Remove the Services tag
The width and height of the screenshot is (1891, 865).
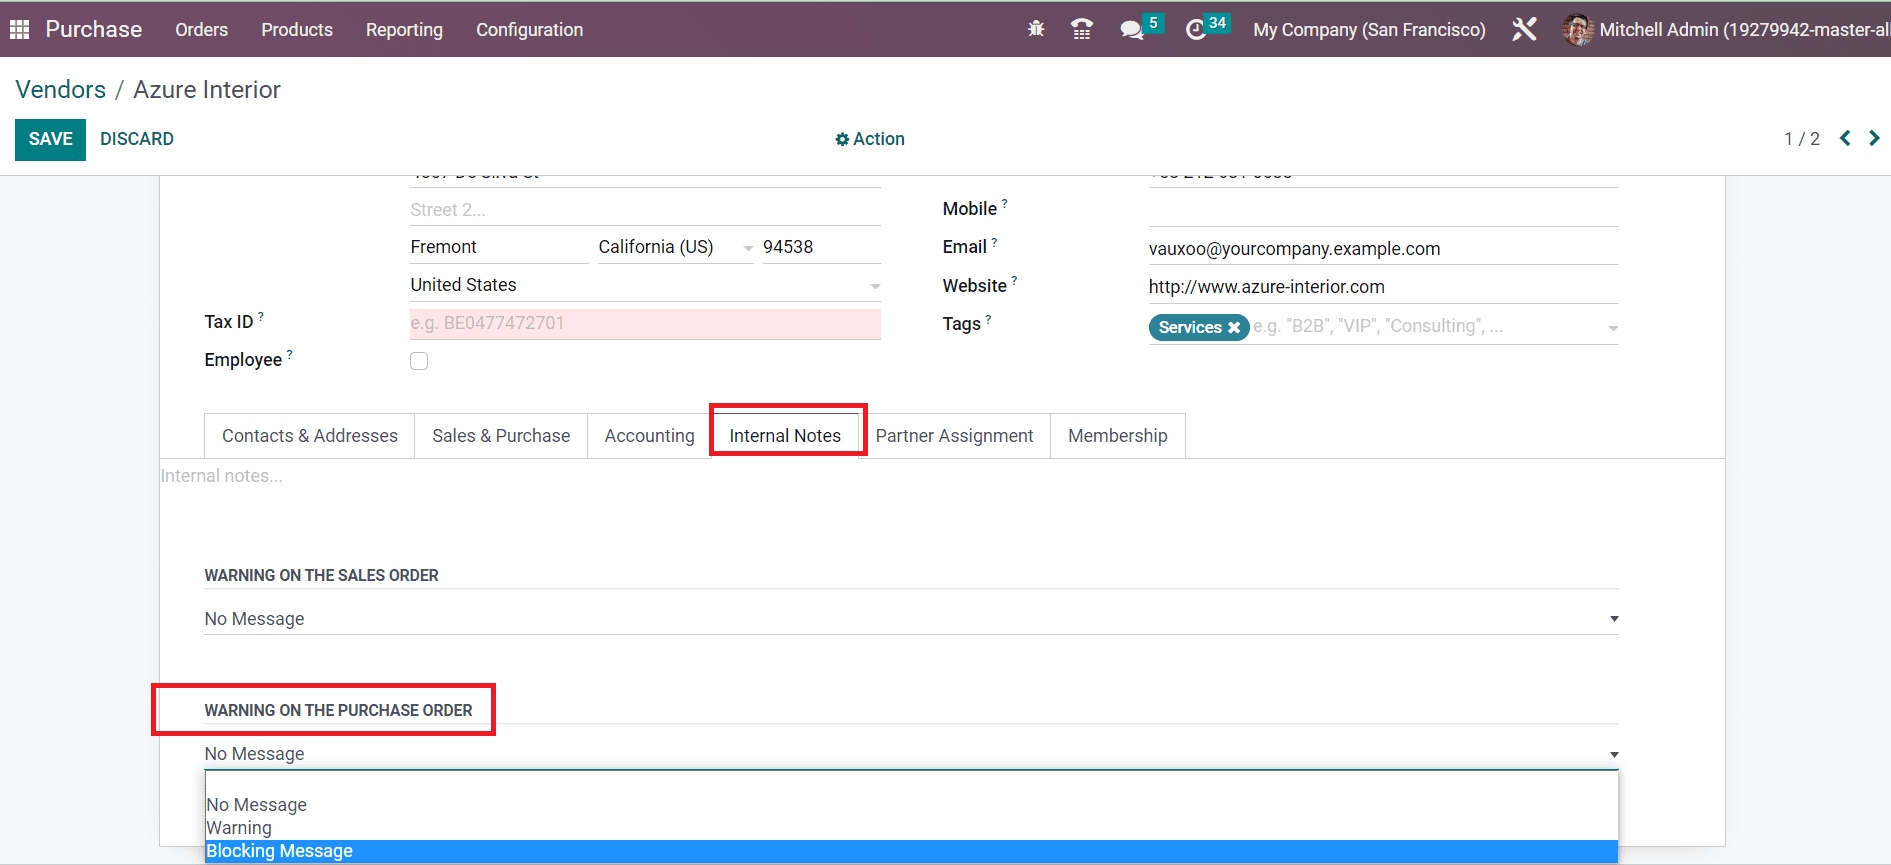point(1234,328)
